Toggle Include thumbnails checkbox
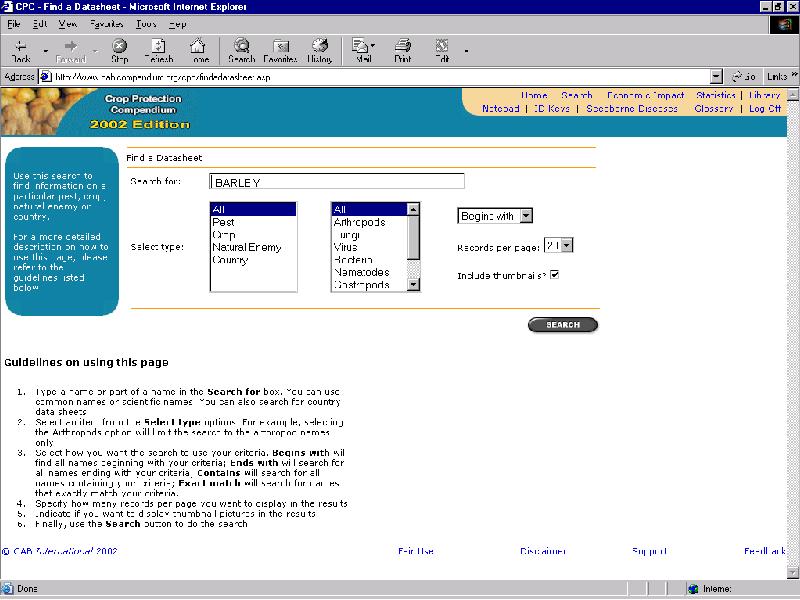Viewport: 800px width, 600px height. tap(555, 274)
